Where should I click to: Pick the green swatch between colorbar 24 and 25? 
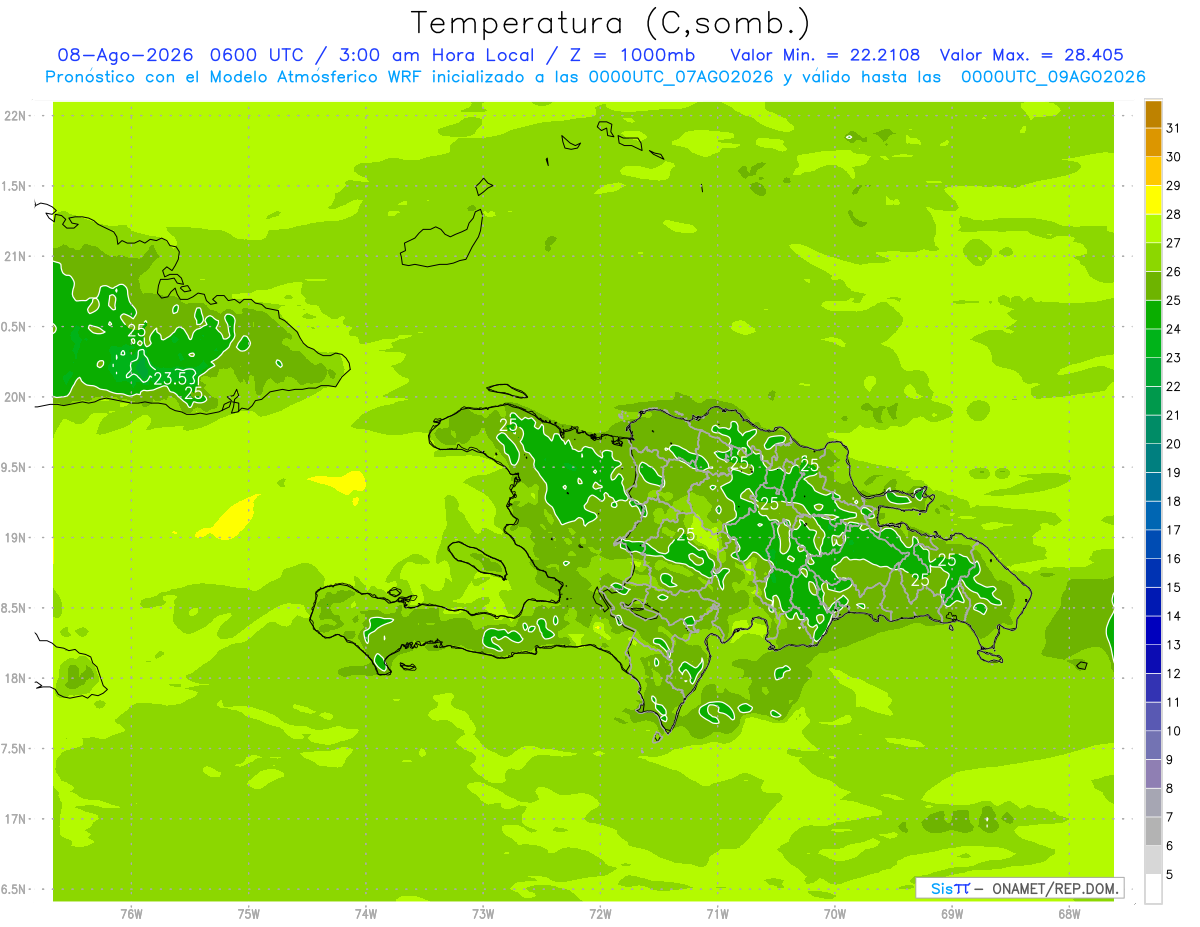(x=1153, y=315)
